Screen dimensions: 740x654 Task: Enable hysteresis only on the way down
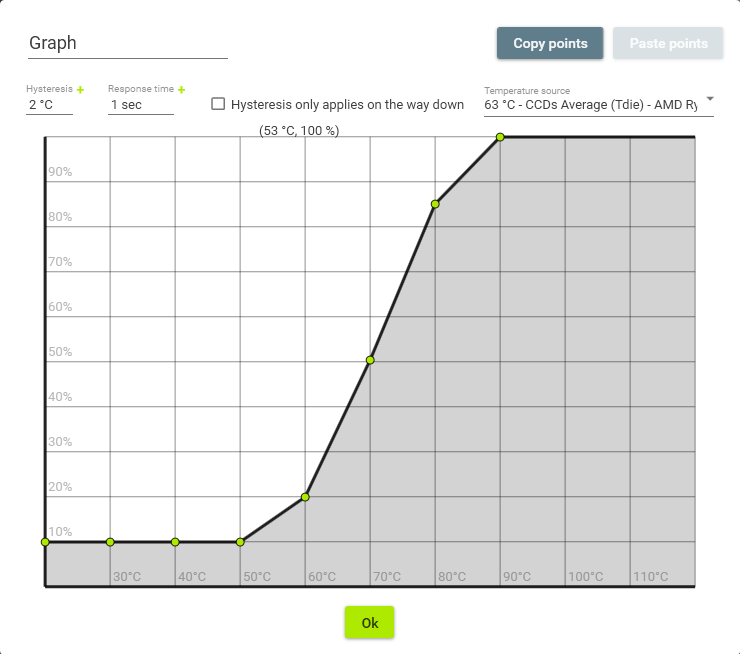tap(218, 104)
